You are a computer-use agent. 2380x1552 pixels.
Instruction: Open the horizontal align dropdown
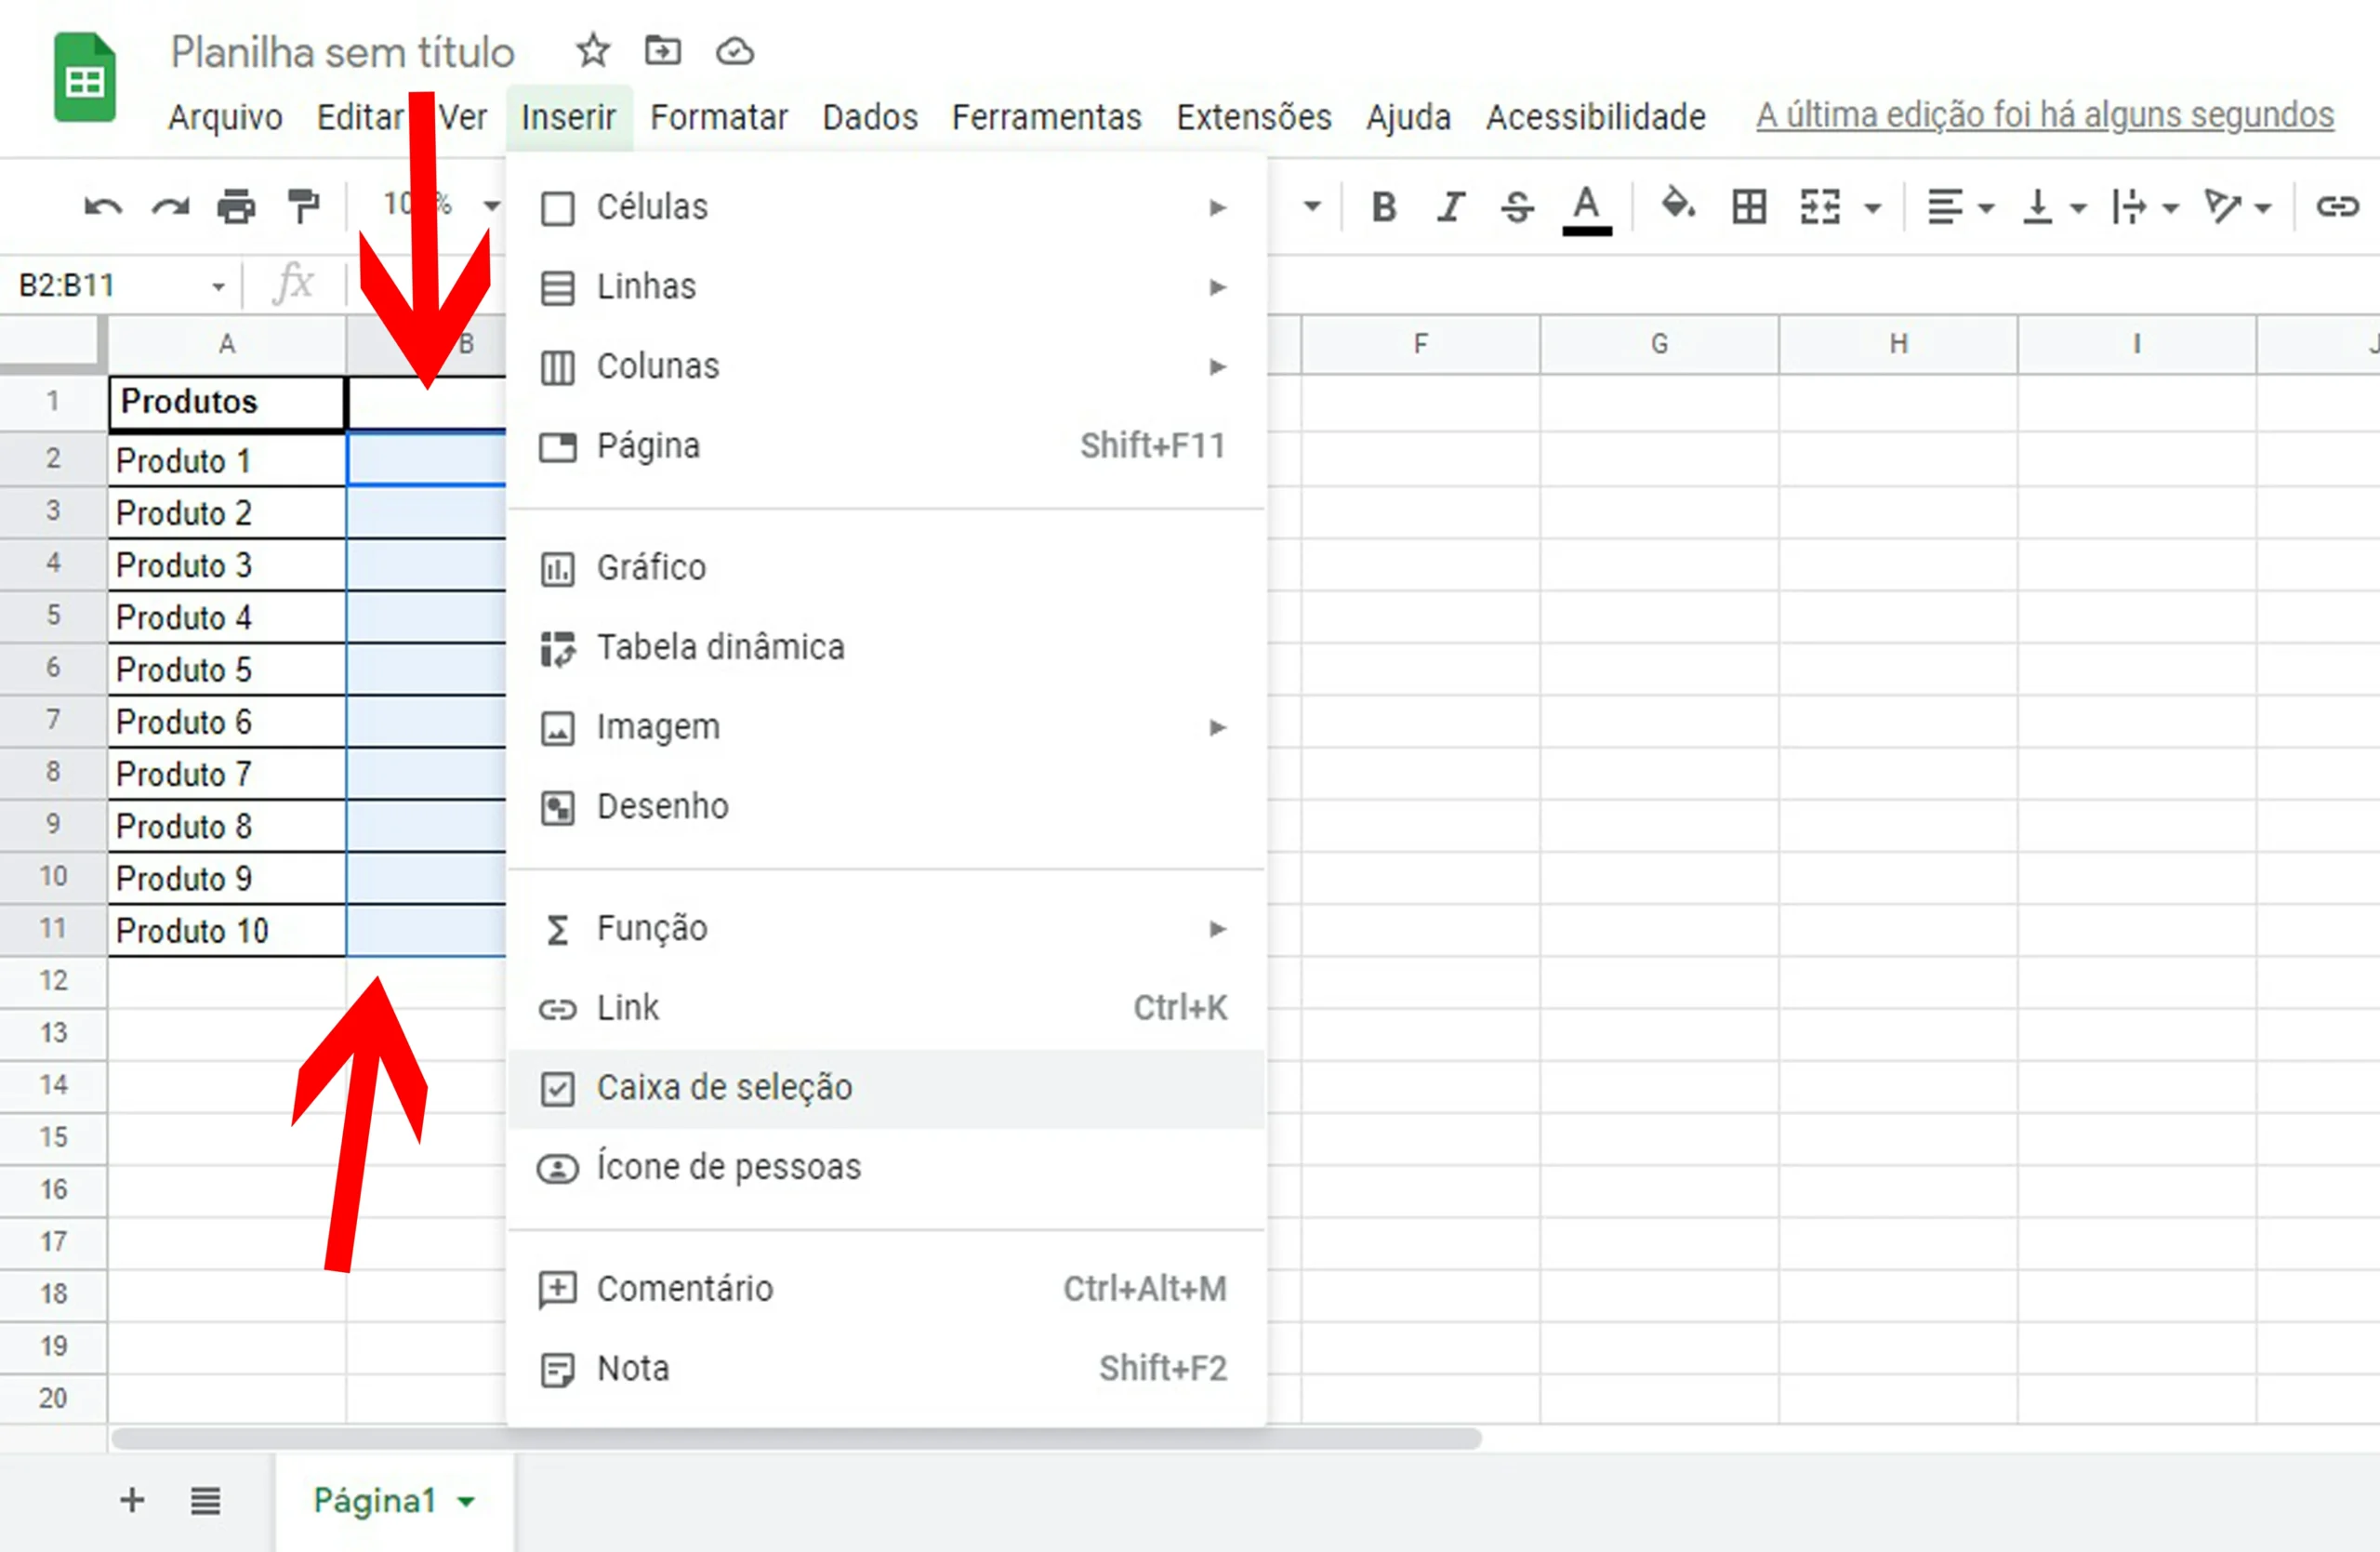coord(1959,207)
